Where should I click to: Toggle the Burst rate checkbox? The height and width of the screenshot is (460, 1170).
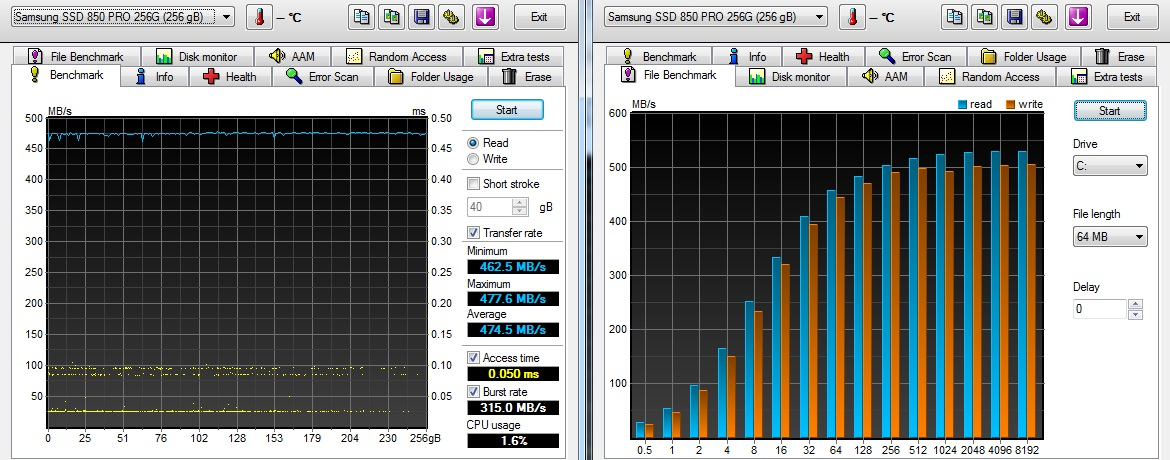tap(474, 391)
